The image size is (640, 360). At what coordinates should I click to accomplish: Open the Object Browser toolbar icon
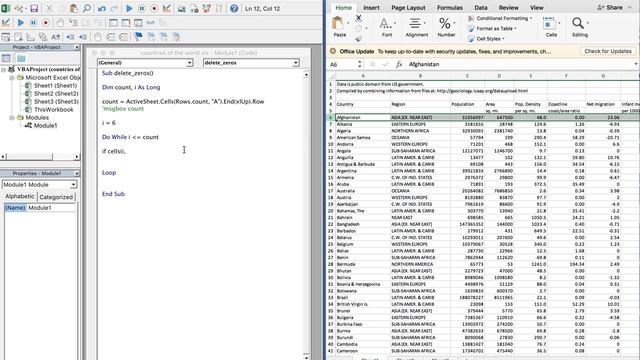click(207, 8)
